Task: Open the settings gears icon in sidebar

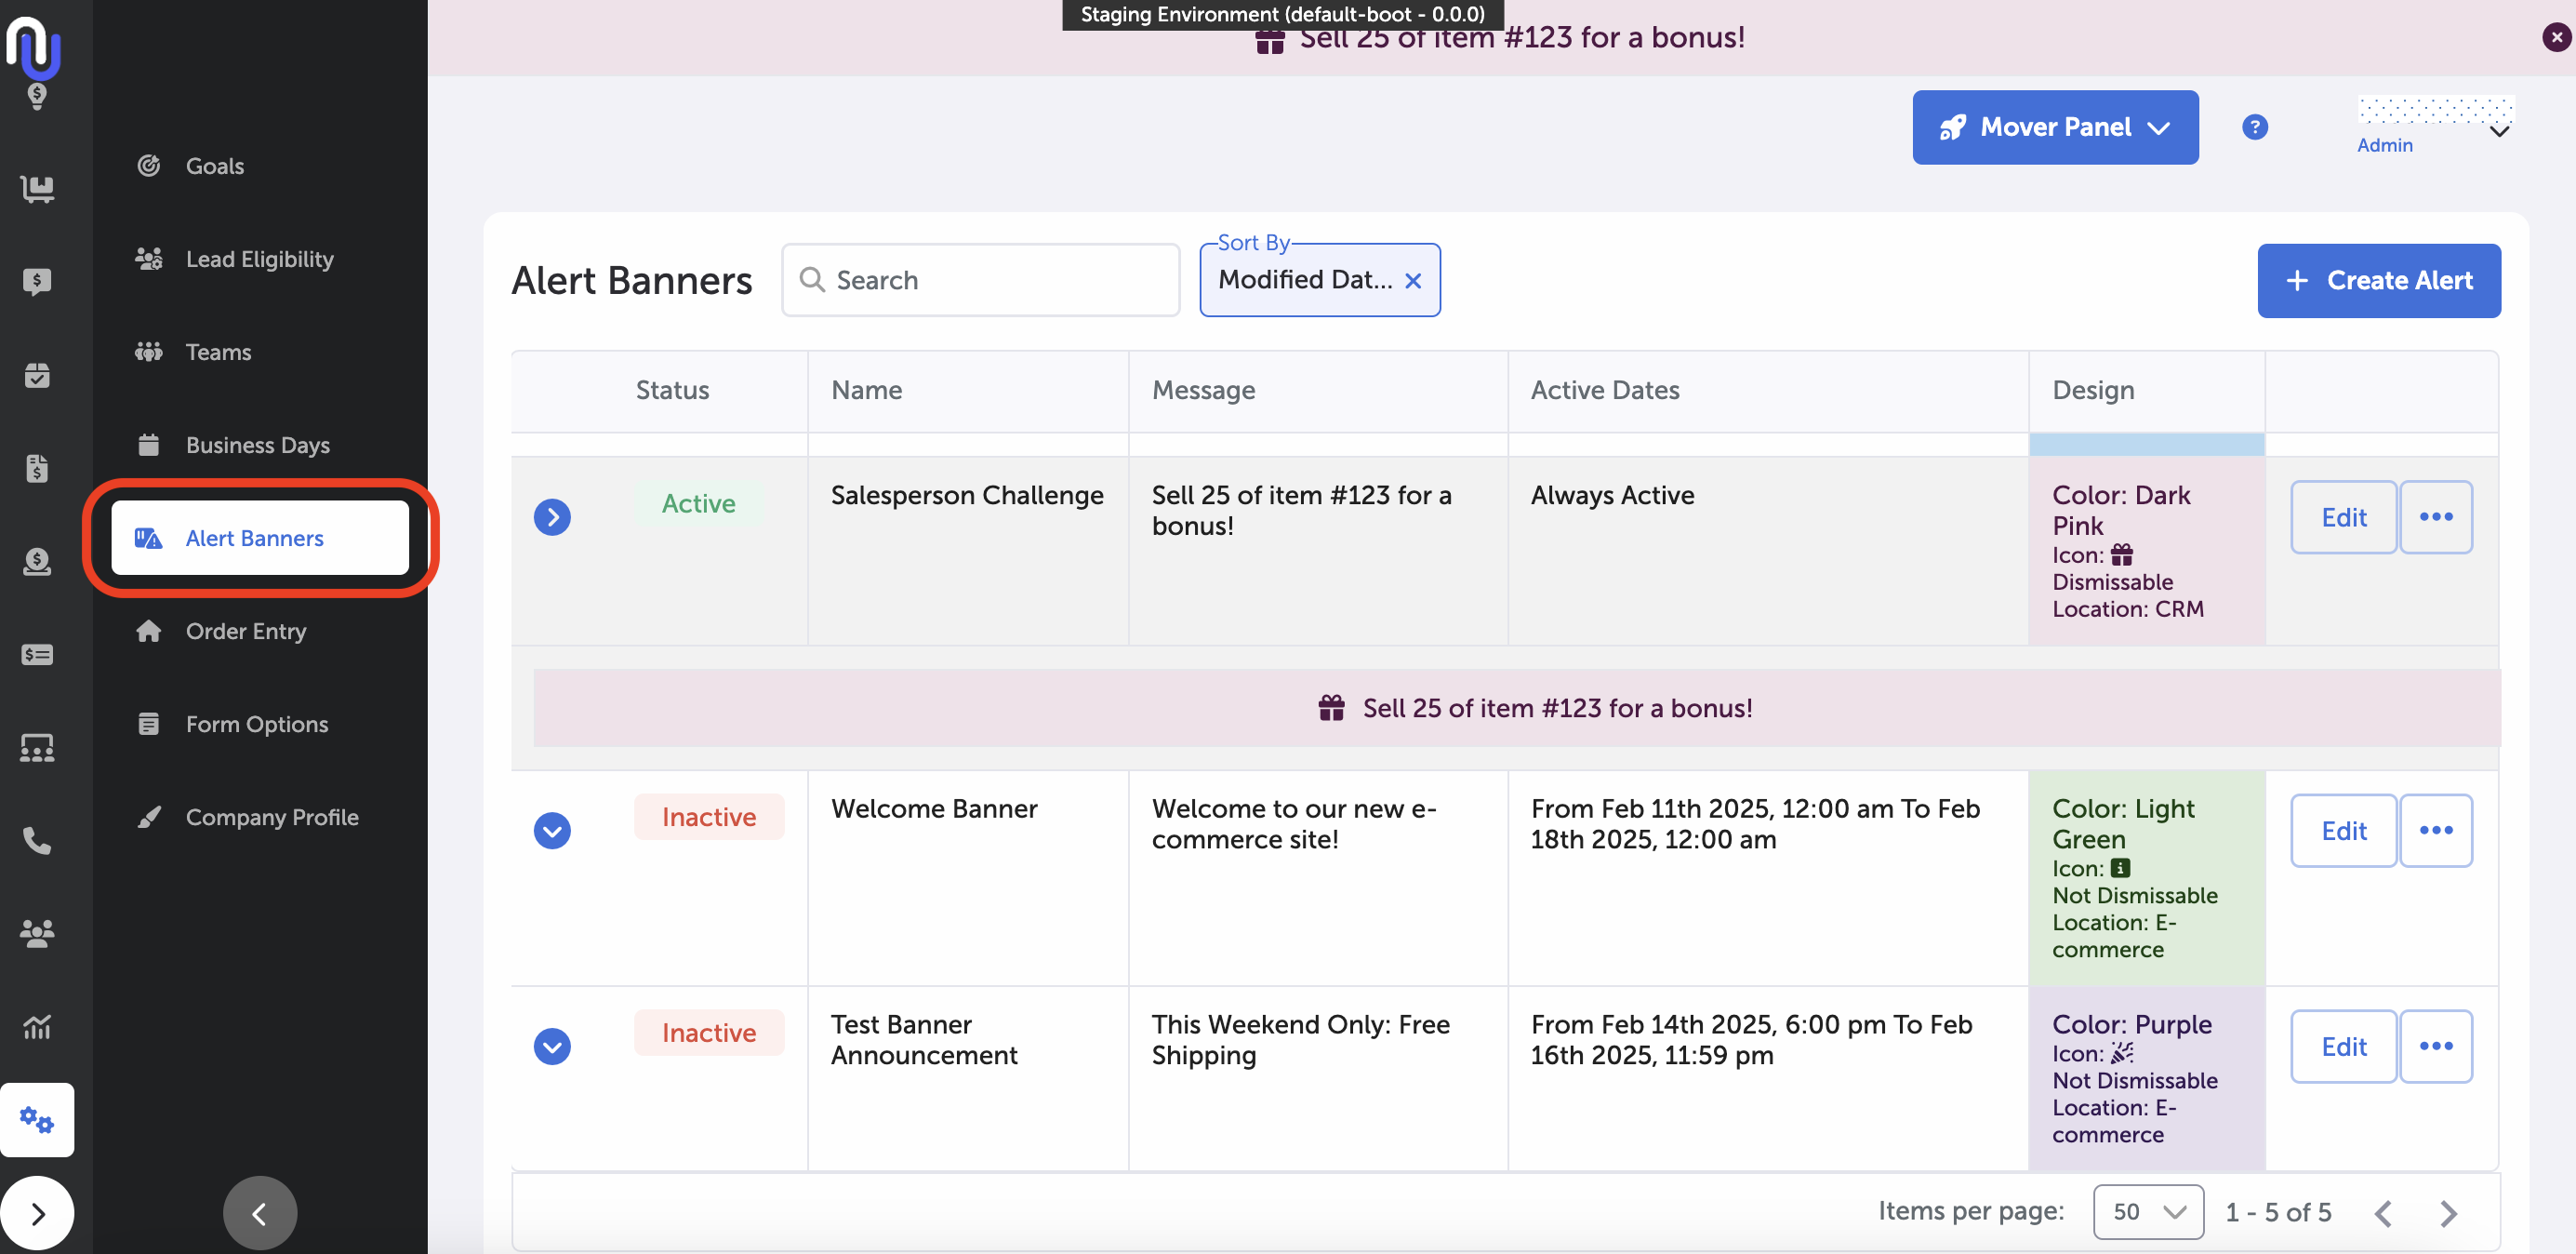Action: pos(37,1119)
